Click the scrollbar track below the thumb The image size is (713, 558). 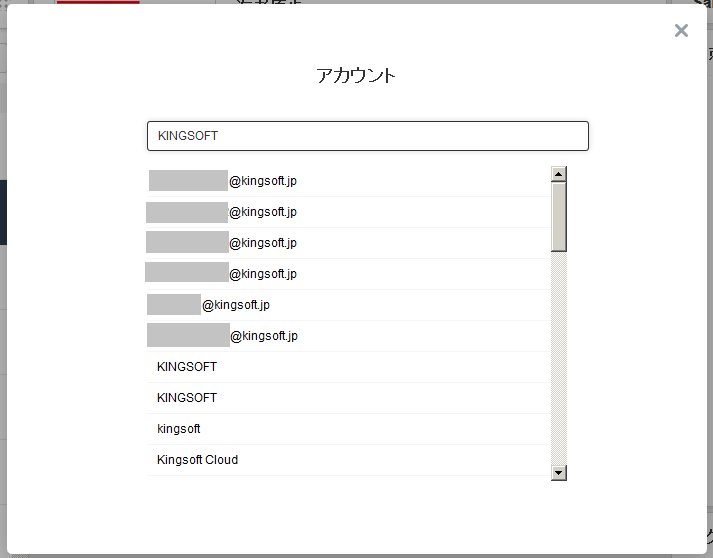[x=559, y=360]
